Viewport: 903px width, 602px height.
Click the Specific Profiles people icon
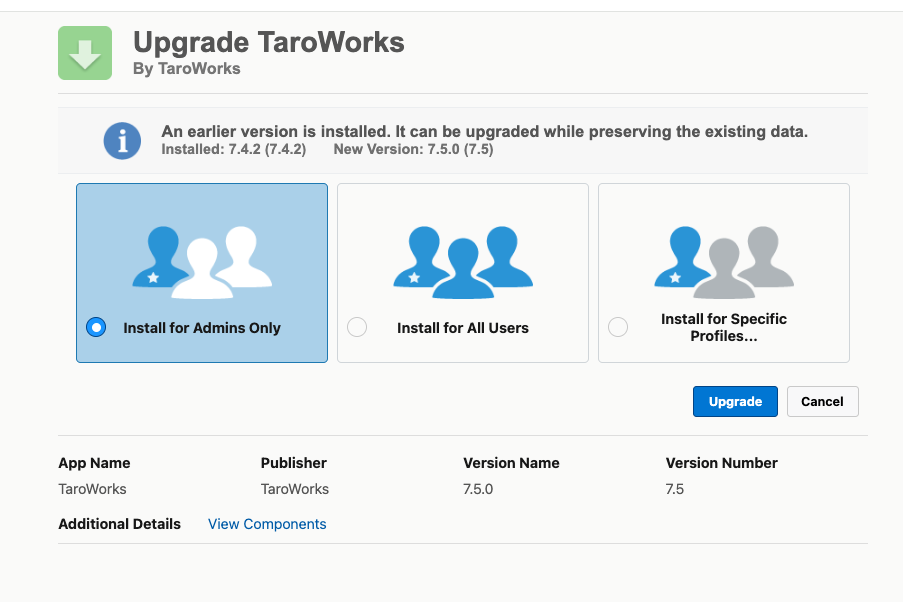tap(724, 262)
